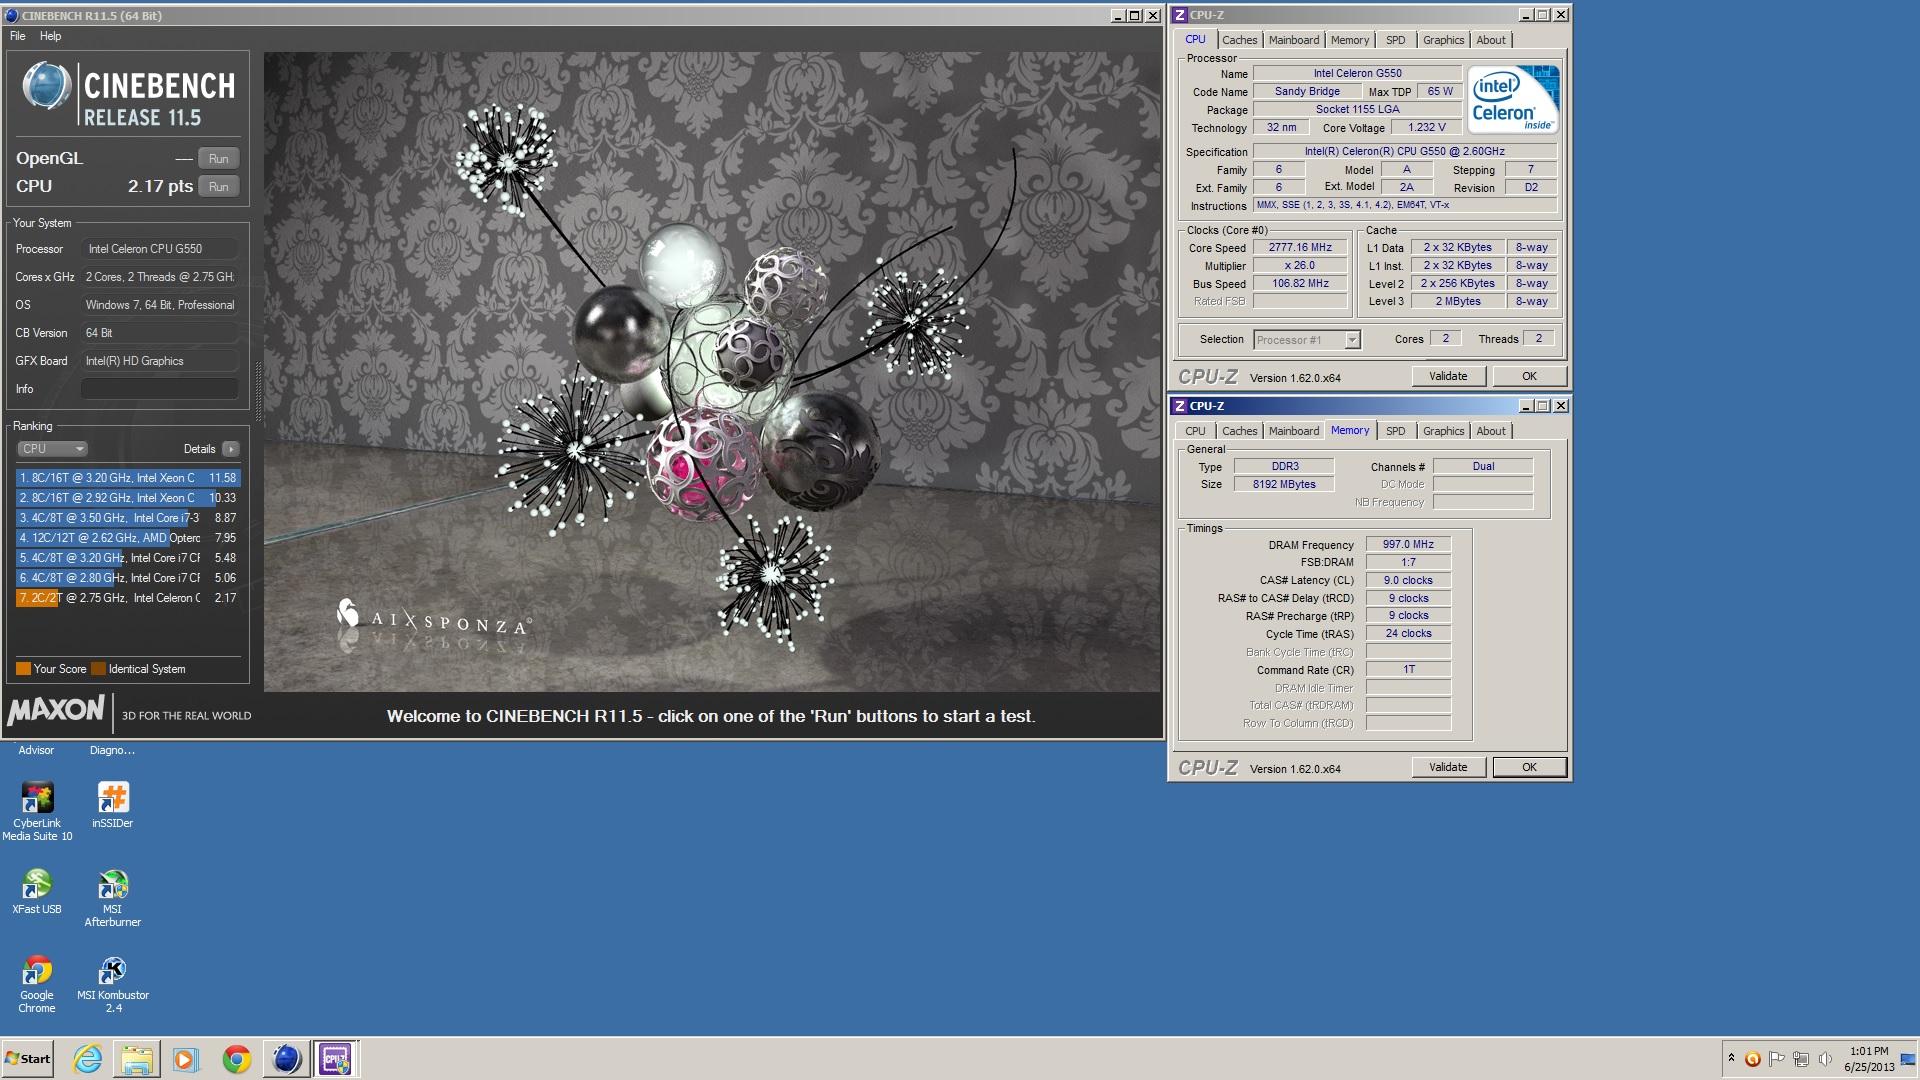Select the Graphics tab in bottom CPU-Z window
The height and width of the screenshot is (1080, 1920).
(1443, 431)
